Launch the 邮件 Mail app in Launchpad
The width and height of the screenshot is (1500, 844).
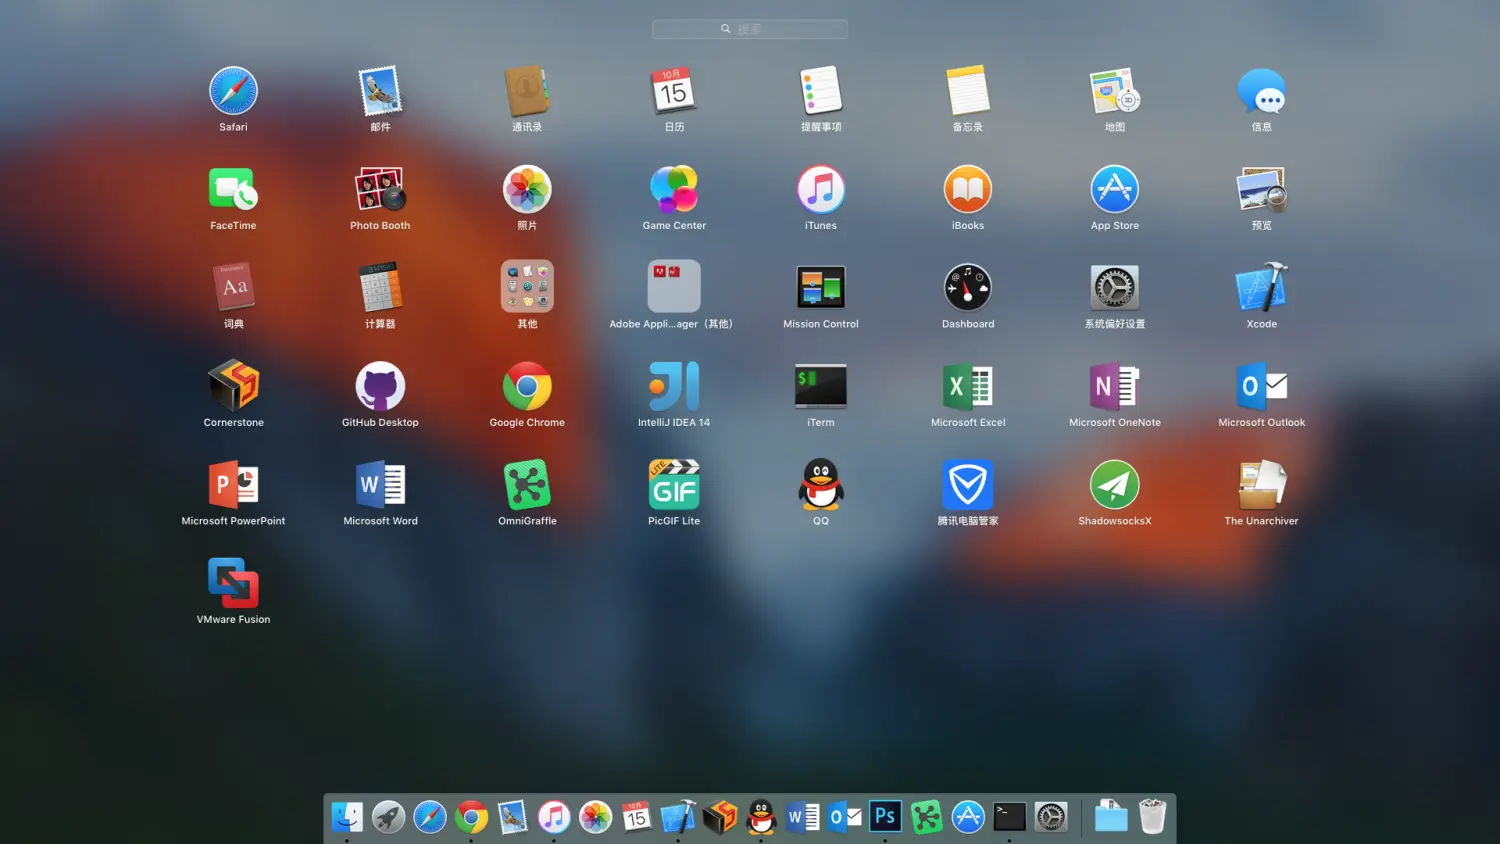[x=380, y=91]
